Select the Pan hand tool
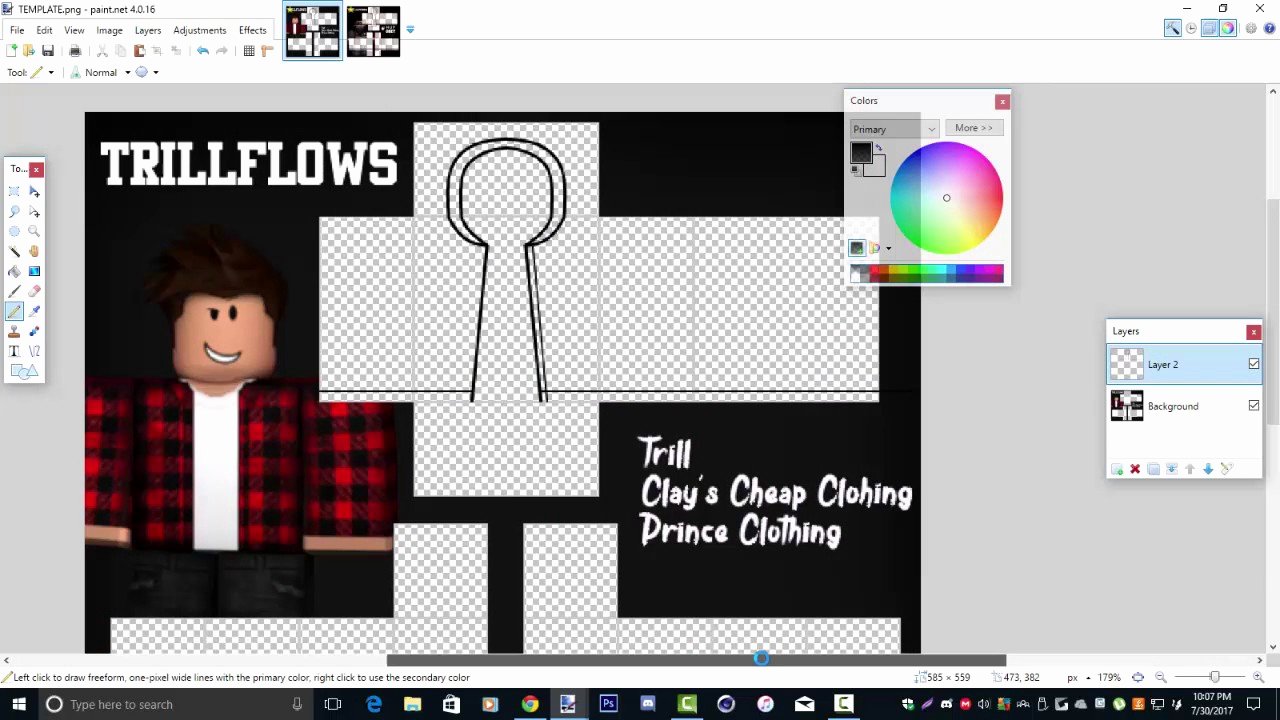This screenshot has width=1280, height=720. click(34, 251)
